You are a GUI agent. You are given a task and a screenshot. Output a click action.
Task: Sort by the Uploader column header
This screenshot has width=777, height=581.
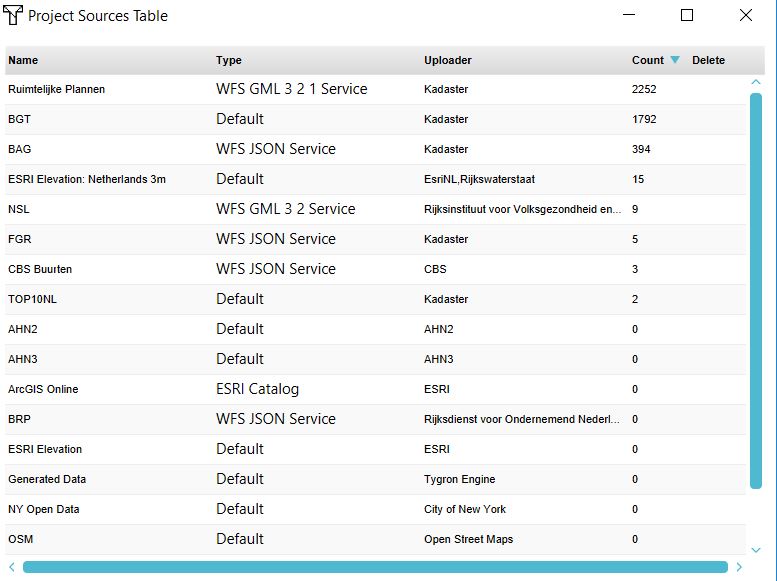(x=447, y=60)
